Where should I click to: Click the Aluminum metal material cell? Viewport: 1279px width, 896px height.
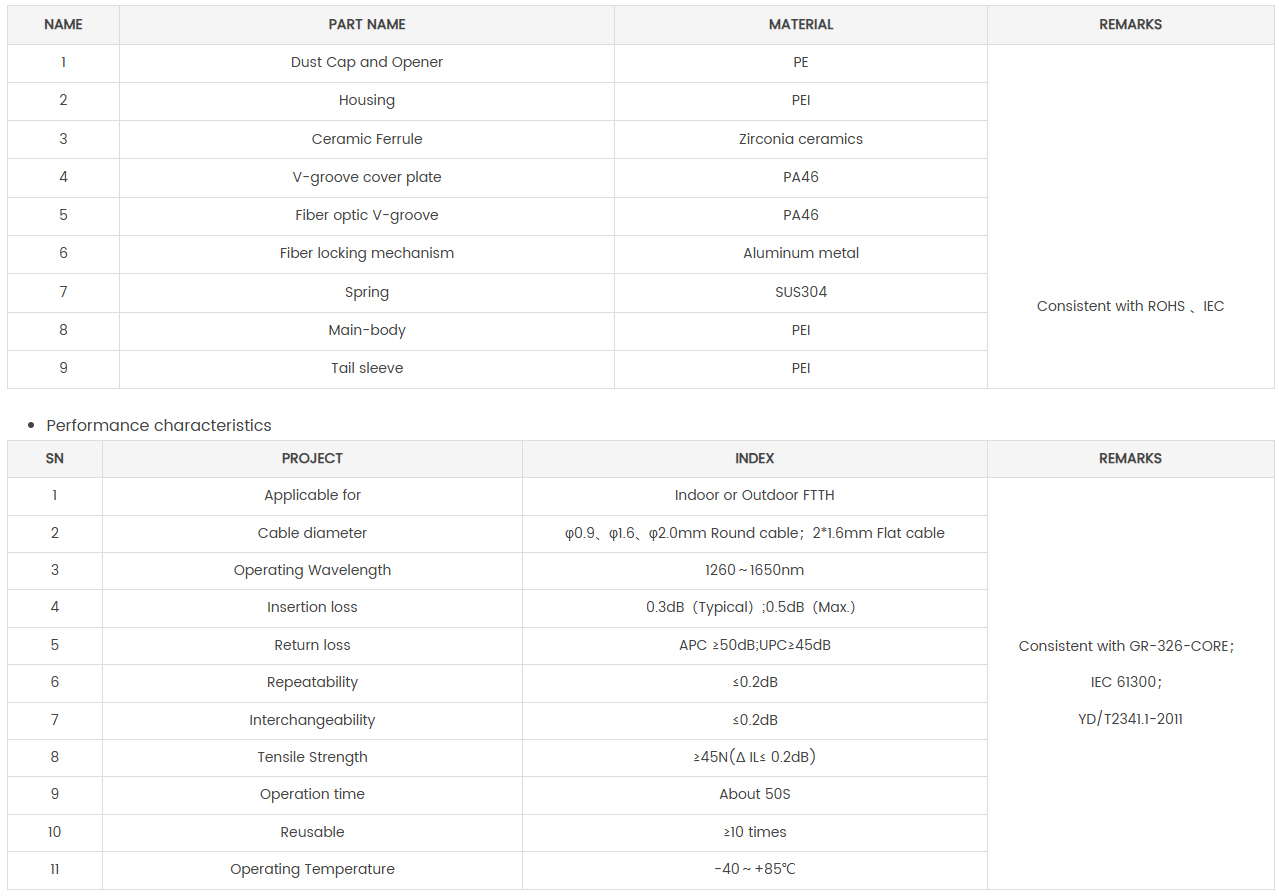point(800,253)
